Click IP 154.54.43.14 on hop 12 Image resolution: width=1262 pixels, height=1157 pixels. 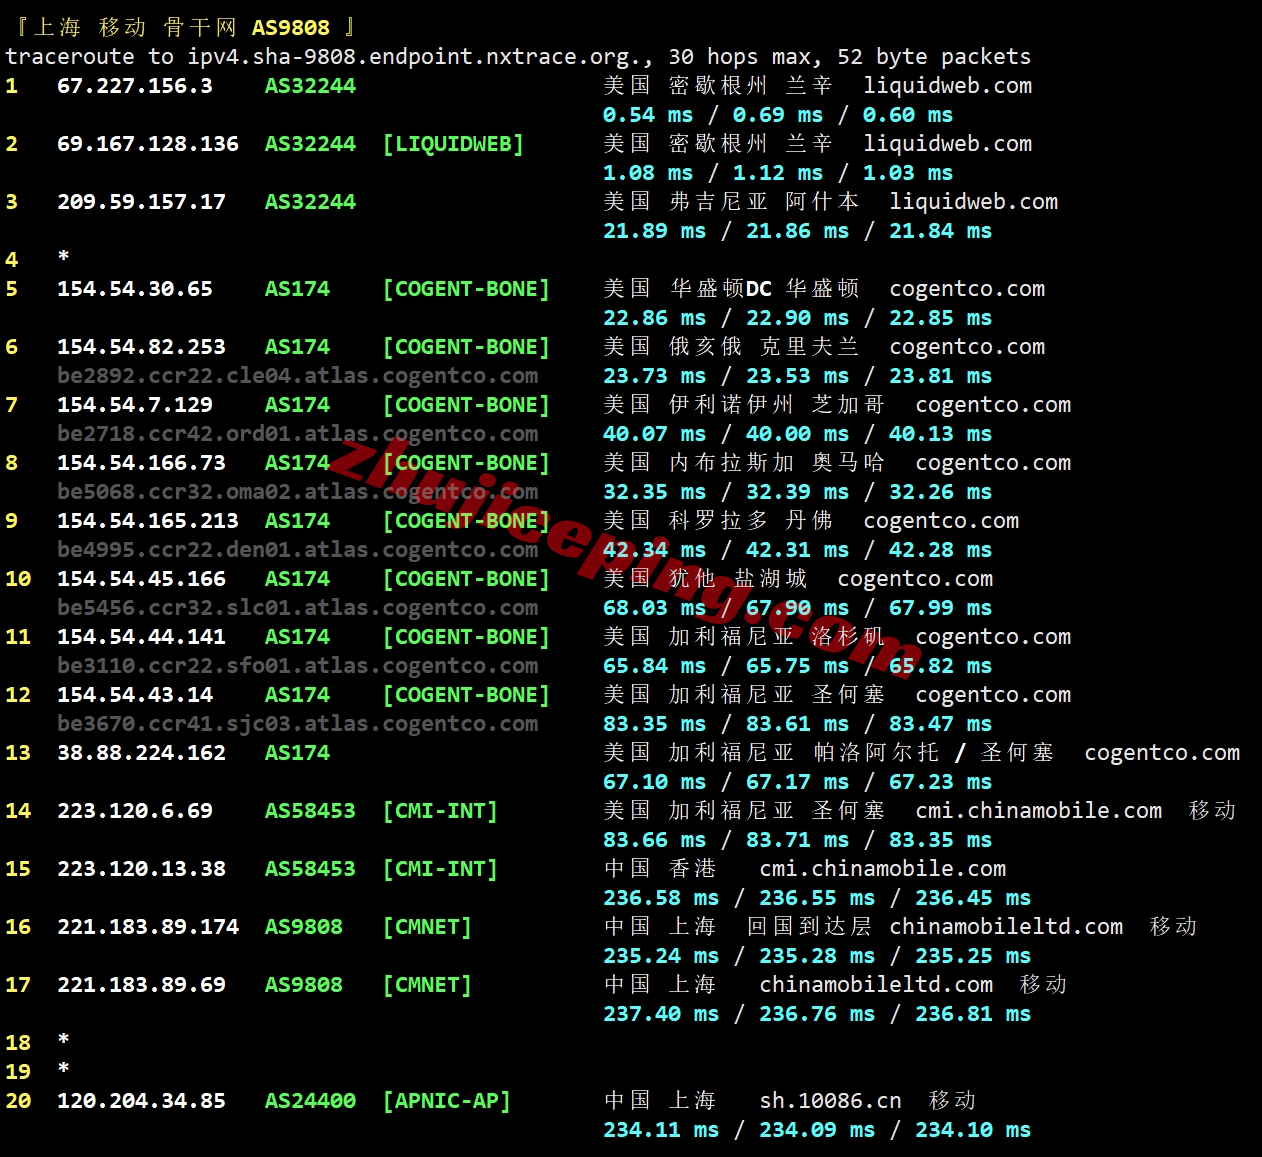(x=135, y=695)
